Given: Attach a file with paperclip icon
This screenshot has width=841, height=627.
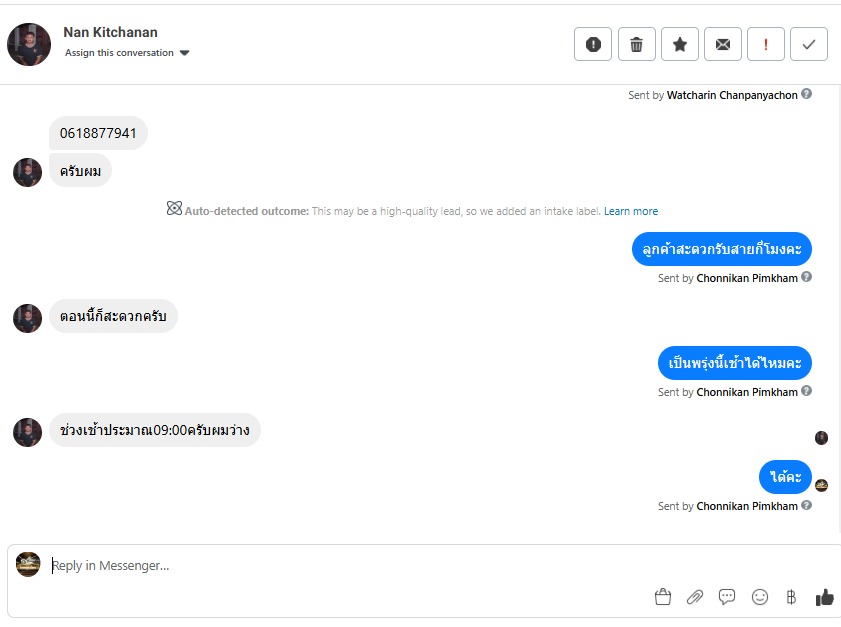Looking at the screenshot, I should (695, 597).
